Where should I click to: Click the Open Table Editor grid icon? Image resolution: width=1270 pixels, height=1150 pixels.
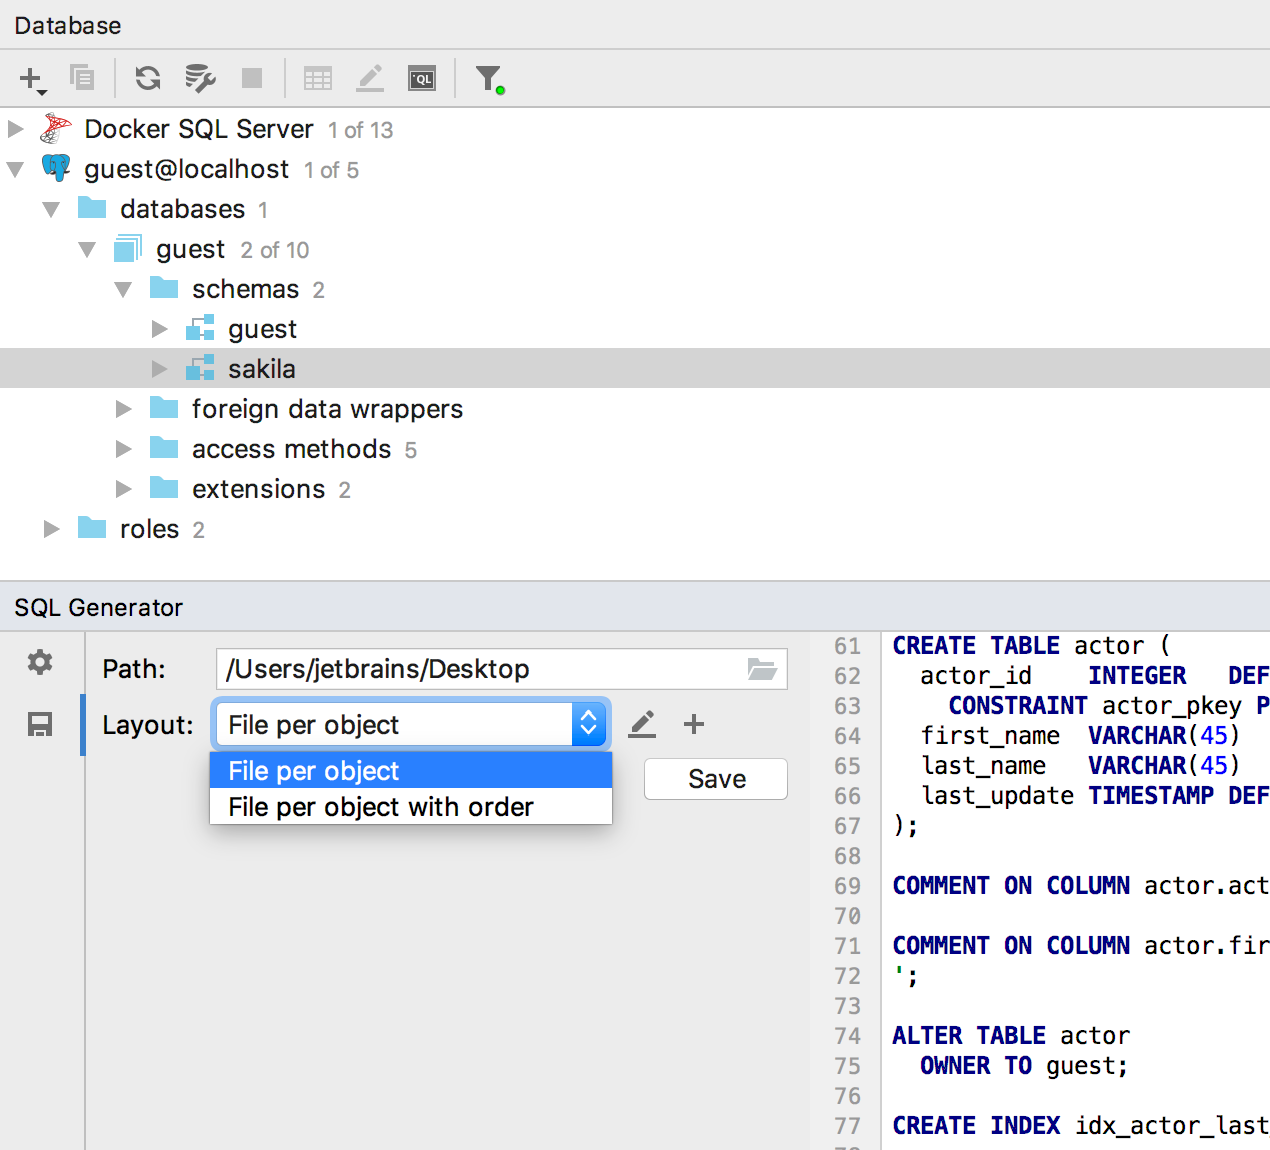pyautogui.click(x=318, y=78)
